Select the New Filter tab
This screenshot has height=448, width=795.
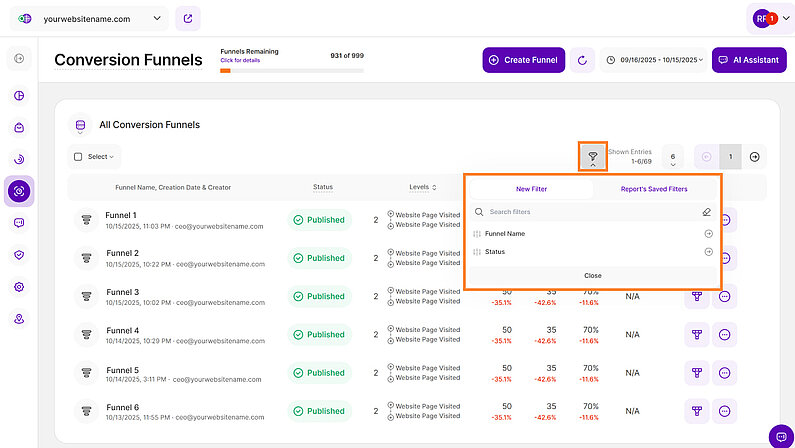click(531, 188)
